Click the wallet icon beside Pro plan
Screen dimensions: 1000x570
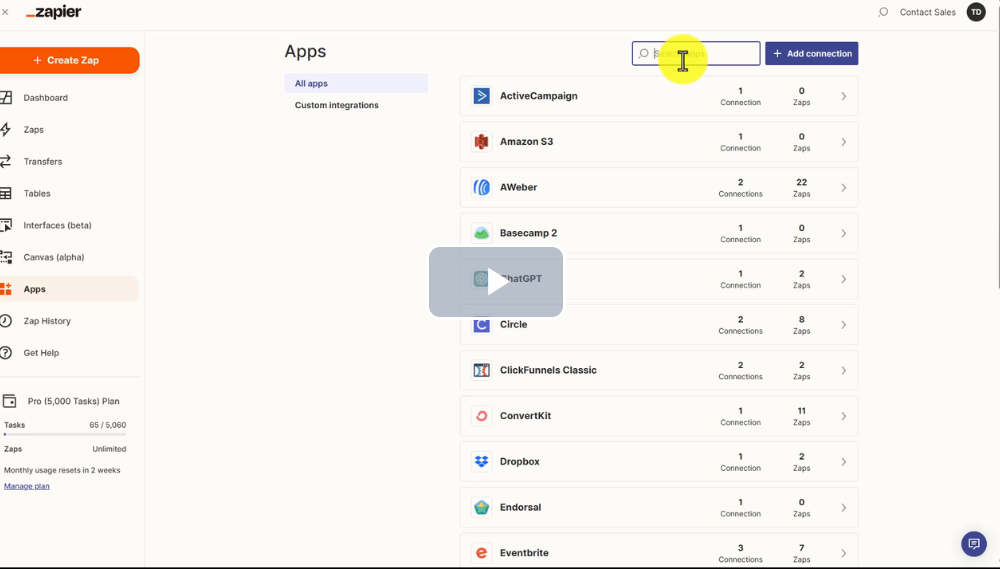click(10, 401)
